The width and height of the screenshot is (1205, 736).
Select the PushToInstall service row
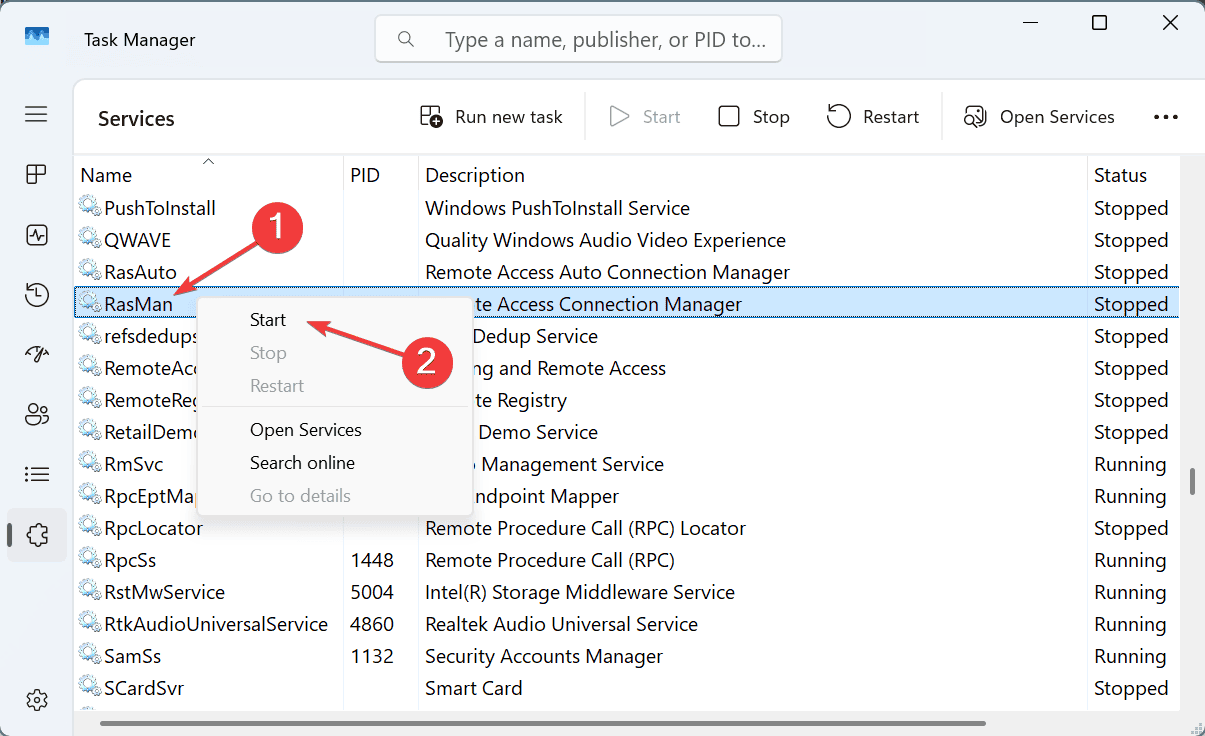[x=627, y=208]
